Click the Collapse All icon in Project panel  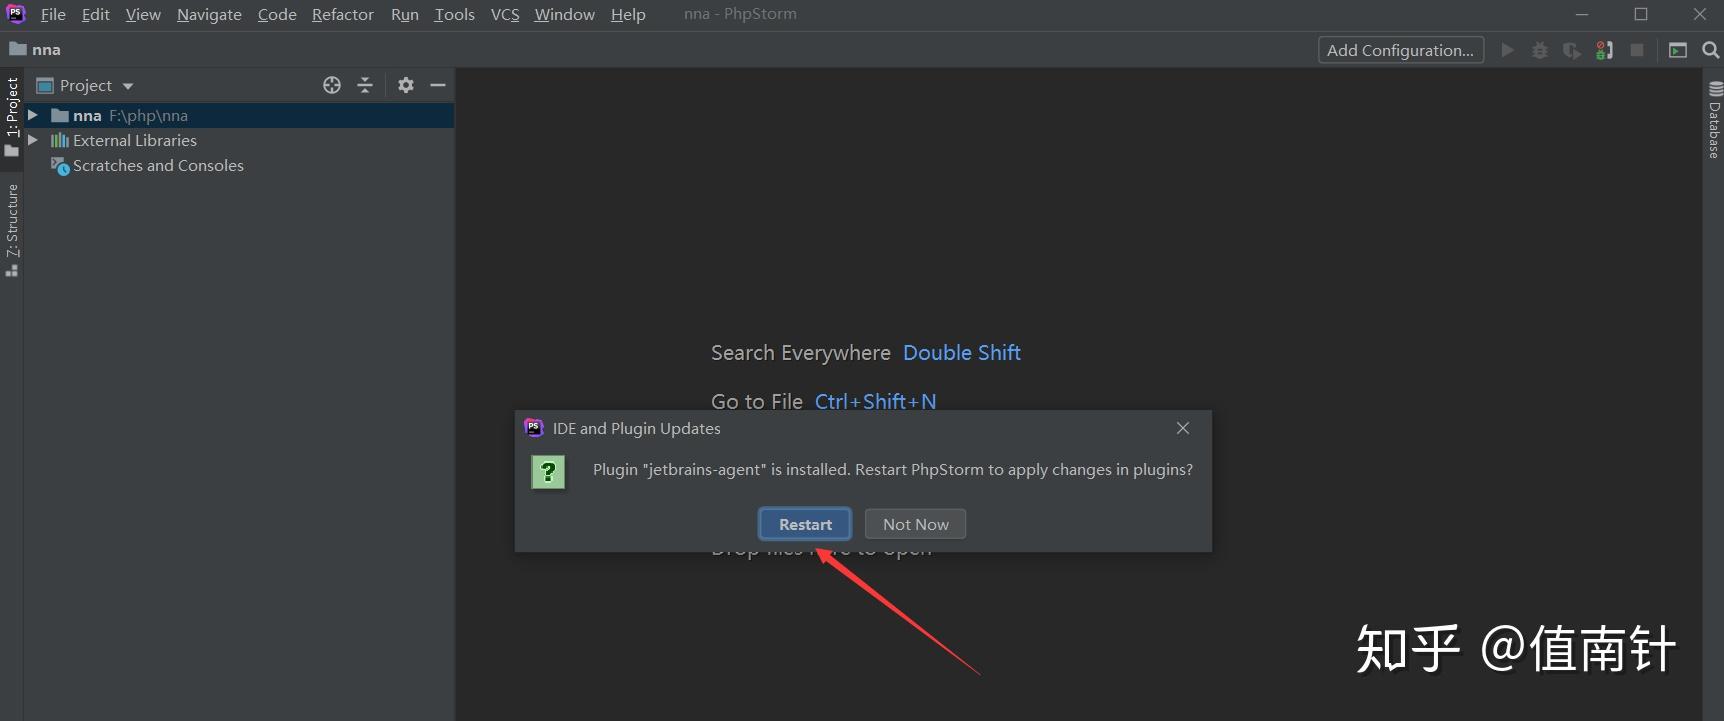(365, 85)
